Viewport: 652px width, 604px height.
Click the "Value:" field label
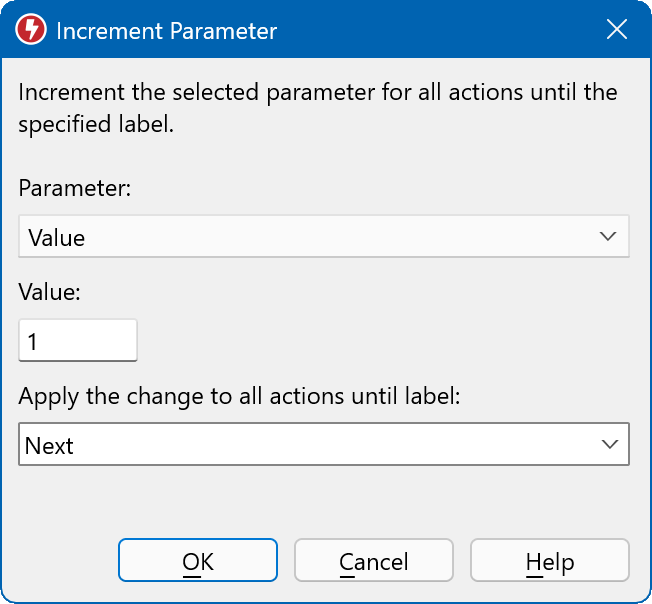(x=49, y=291)
